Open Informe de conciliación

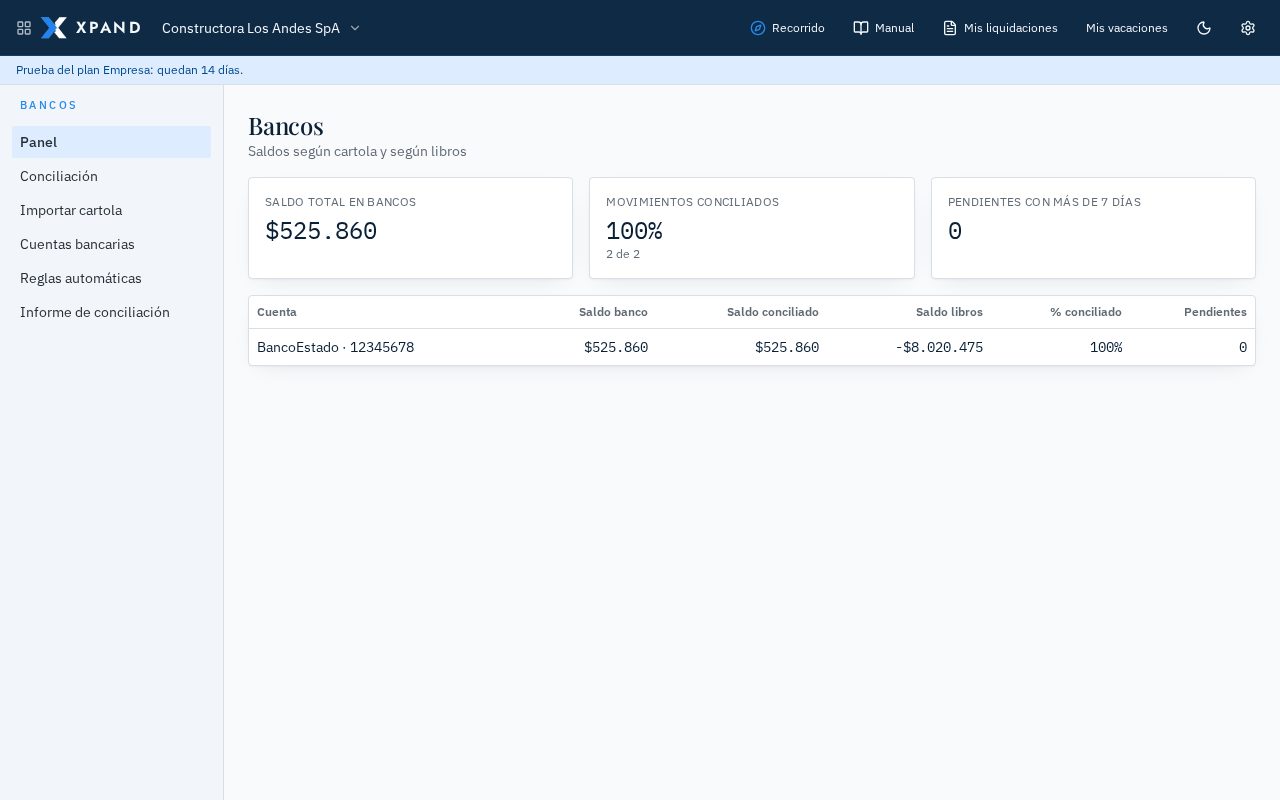111,312
